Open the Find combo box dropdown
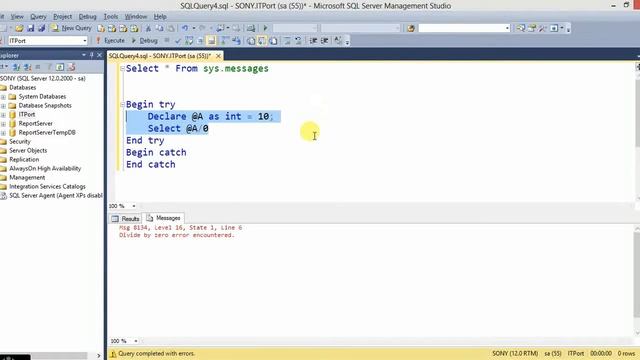The width and height of the screenshot is (640, 360). coord(507,28)
